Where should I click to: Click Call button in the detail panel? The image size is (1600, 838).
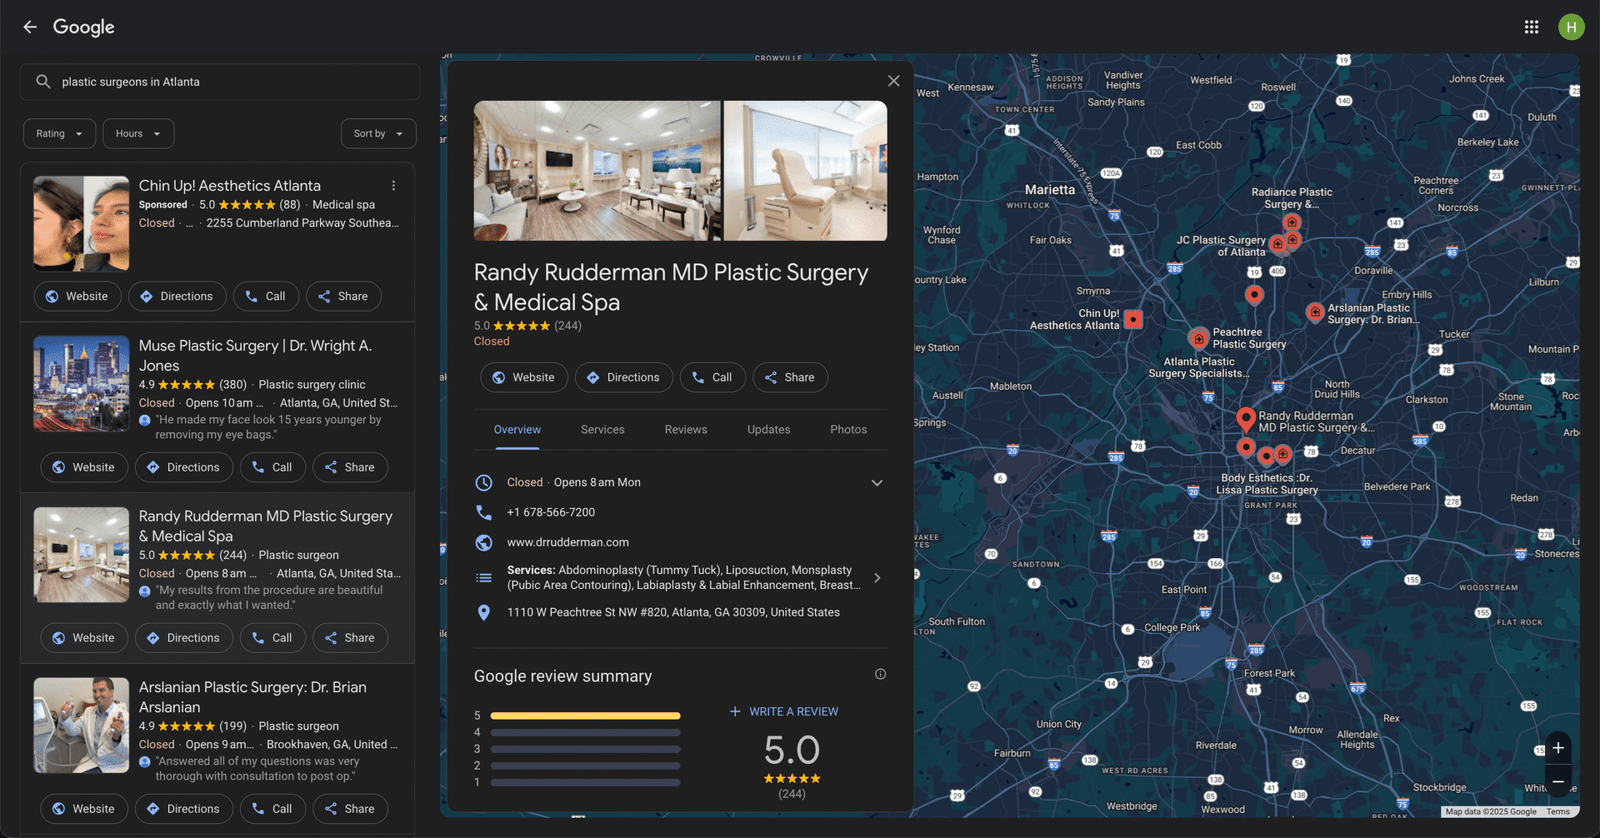pos(713,378)
